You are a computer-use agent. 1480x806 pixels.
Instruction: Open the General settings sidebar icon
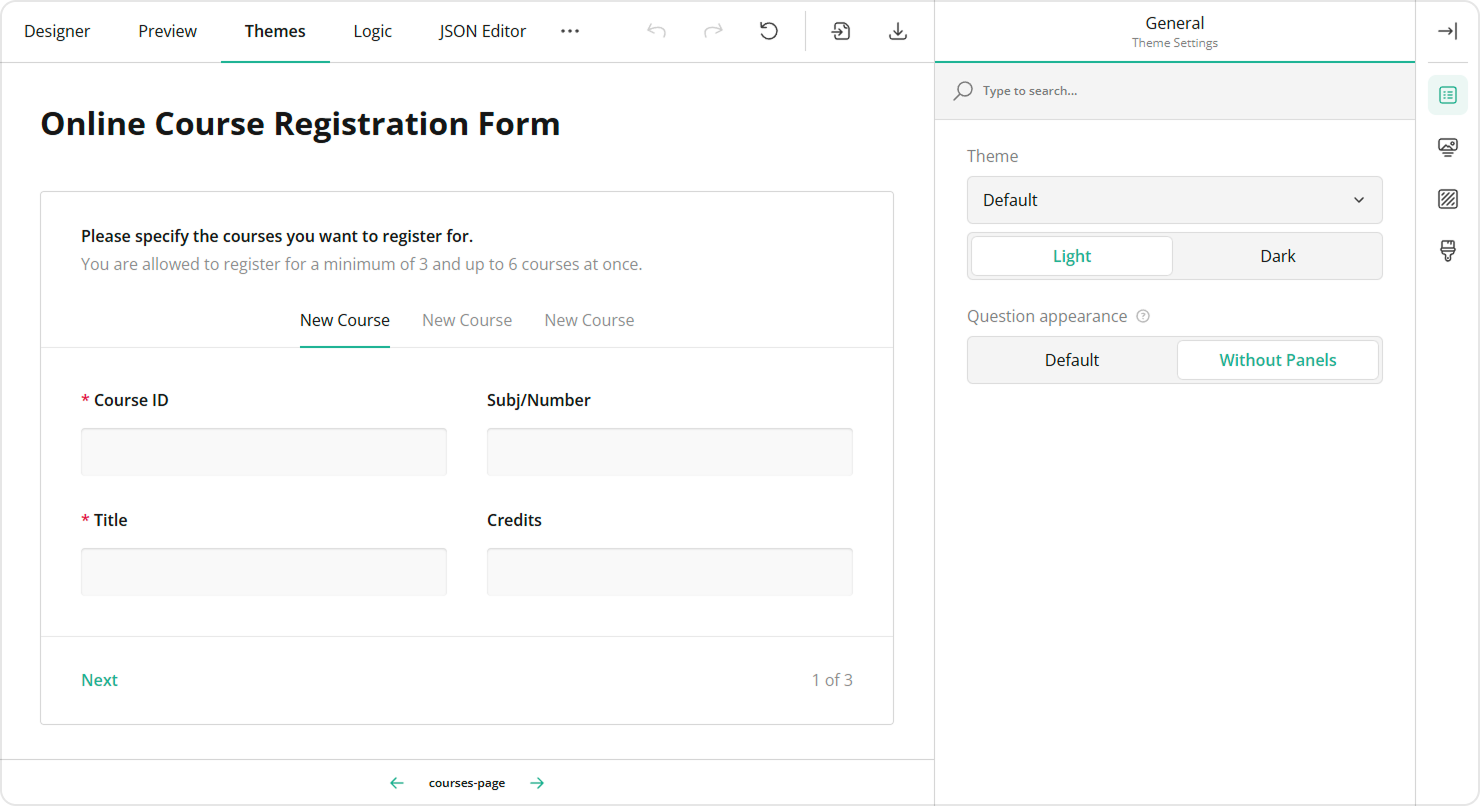[1447, 95]
